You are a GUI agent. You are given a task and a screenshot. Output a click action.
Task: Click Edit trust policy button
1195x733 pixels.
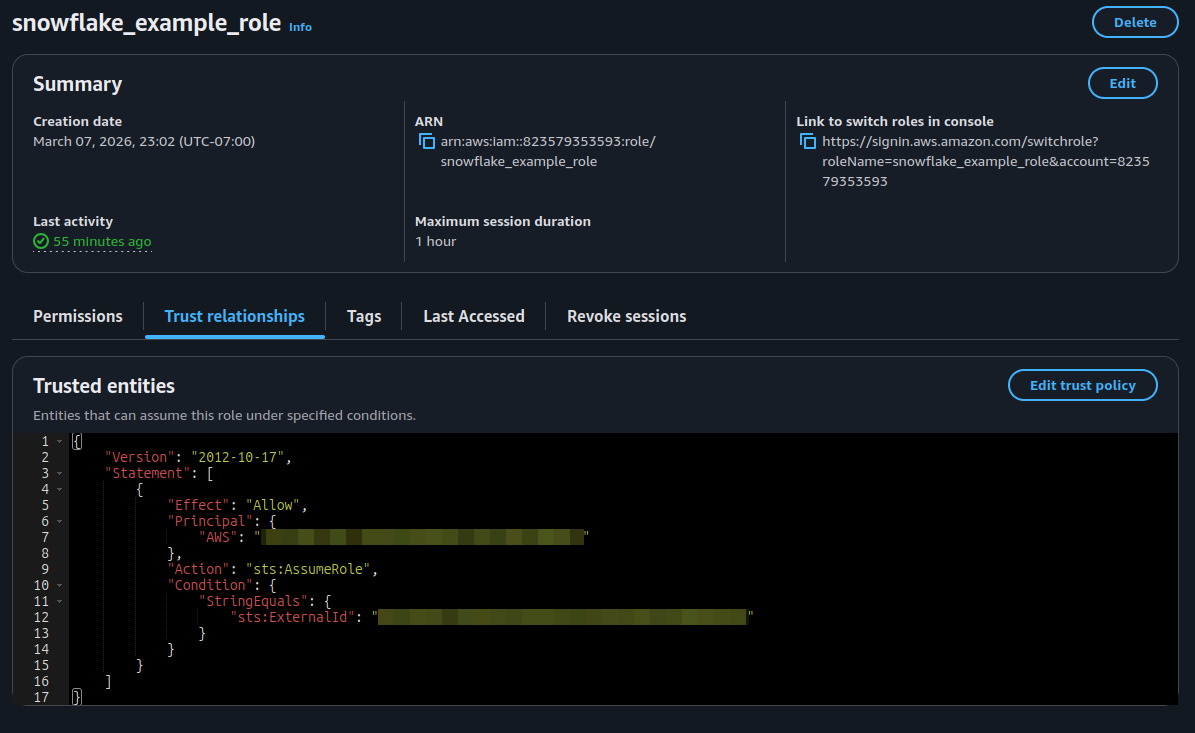pos(1082,385)
